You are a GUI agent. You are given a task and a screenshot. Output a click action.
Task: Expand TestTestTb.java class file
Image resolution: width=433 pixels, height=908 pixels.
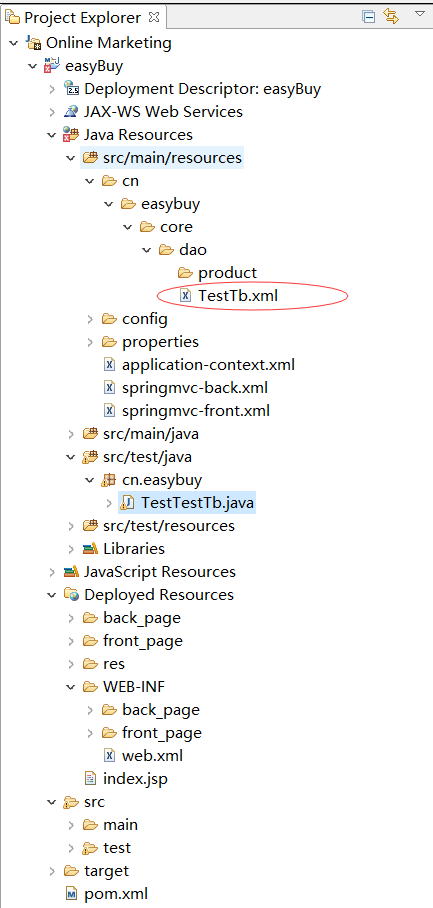(x=109, y=503)
